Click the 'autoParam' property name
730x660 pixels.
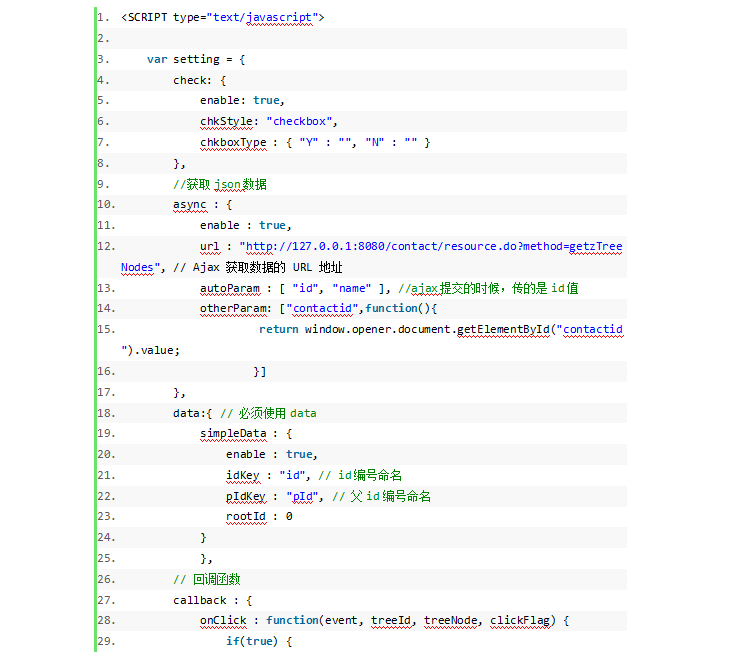(229, 288)
